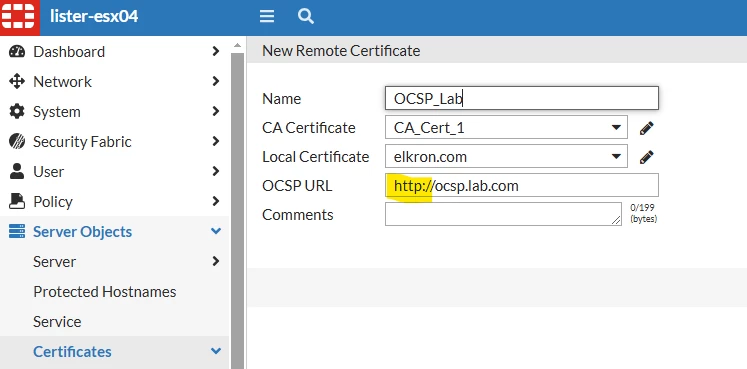
Task: Click the Local Certificate label
Action: 315,157
